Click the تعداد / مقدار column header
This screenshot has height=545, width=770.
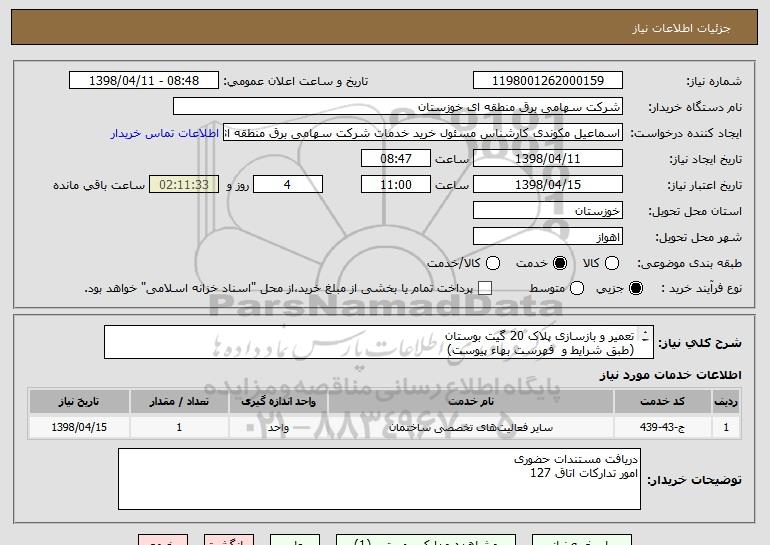[x=179, y=402]
